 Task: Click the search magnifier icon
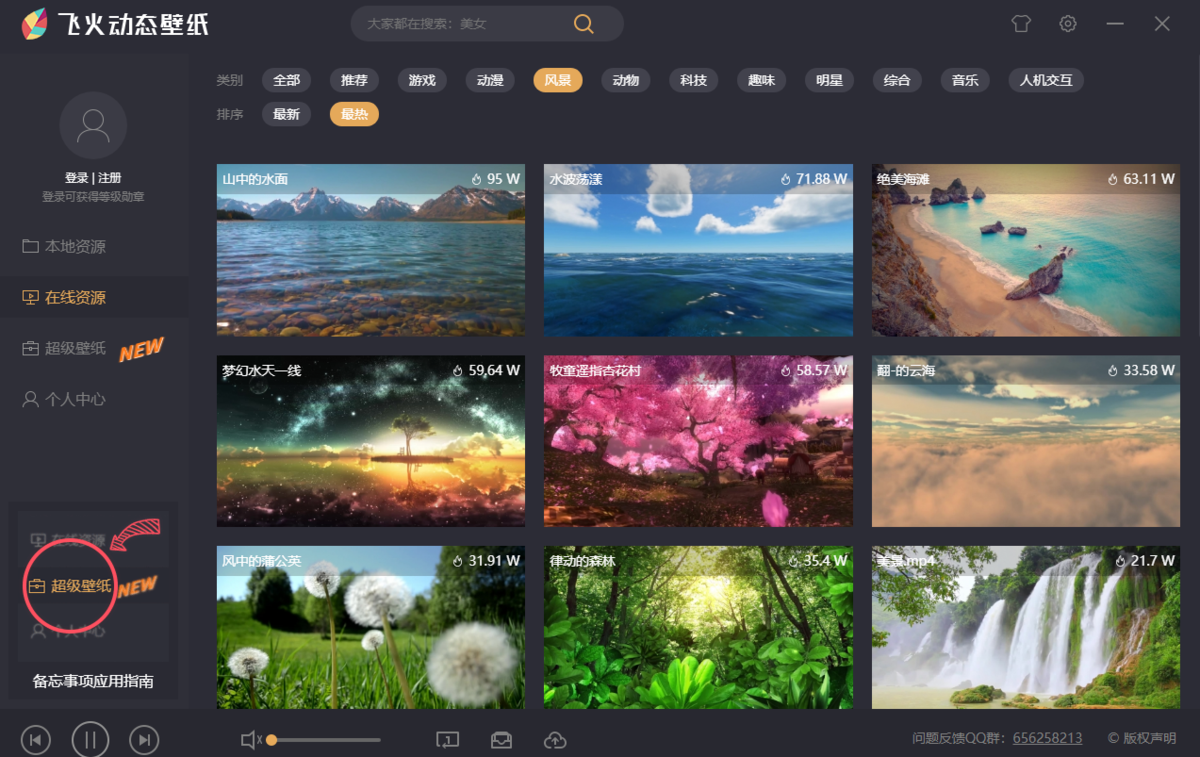tap(583, 24)
